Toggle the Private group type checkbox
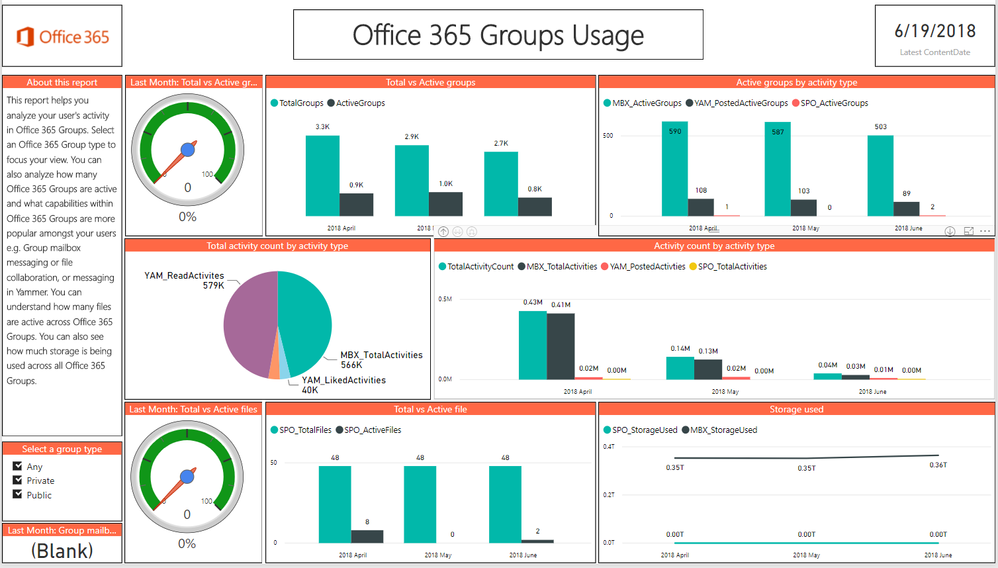Image resolution: width=998 pixels, height=568 pixels. click(18, 480)
